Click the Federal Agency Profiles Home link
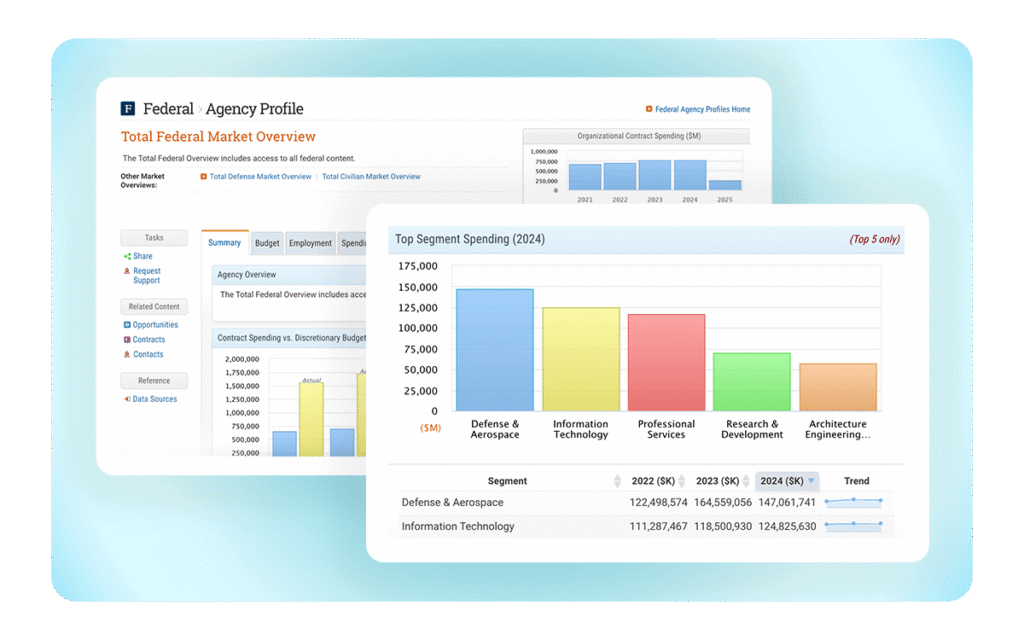1024x640 pixels. (702, 109)
